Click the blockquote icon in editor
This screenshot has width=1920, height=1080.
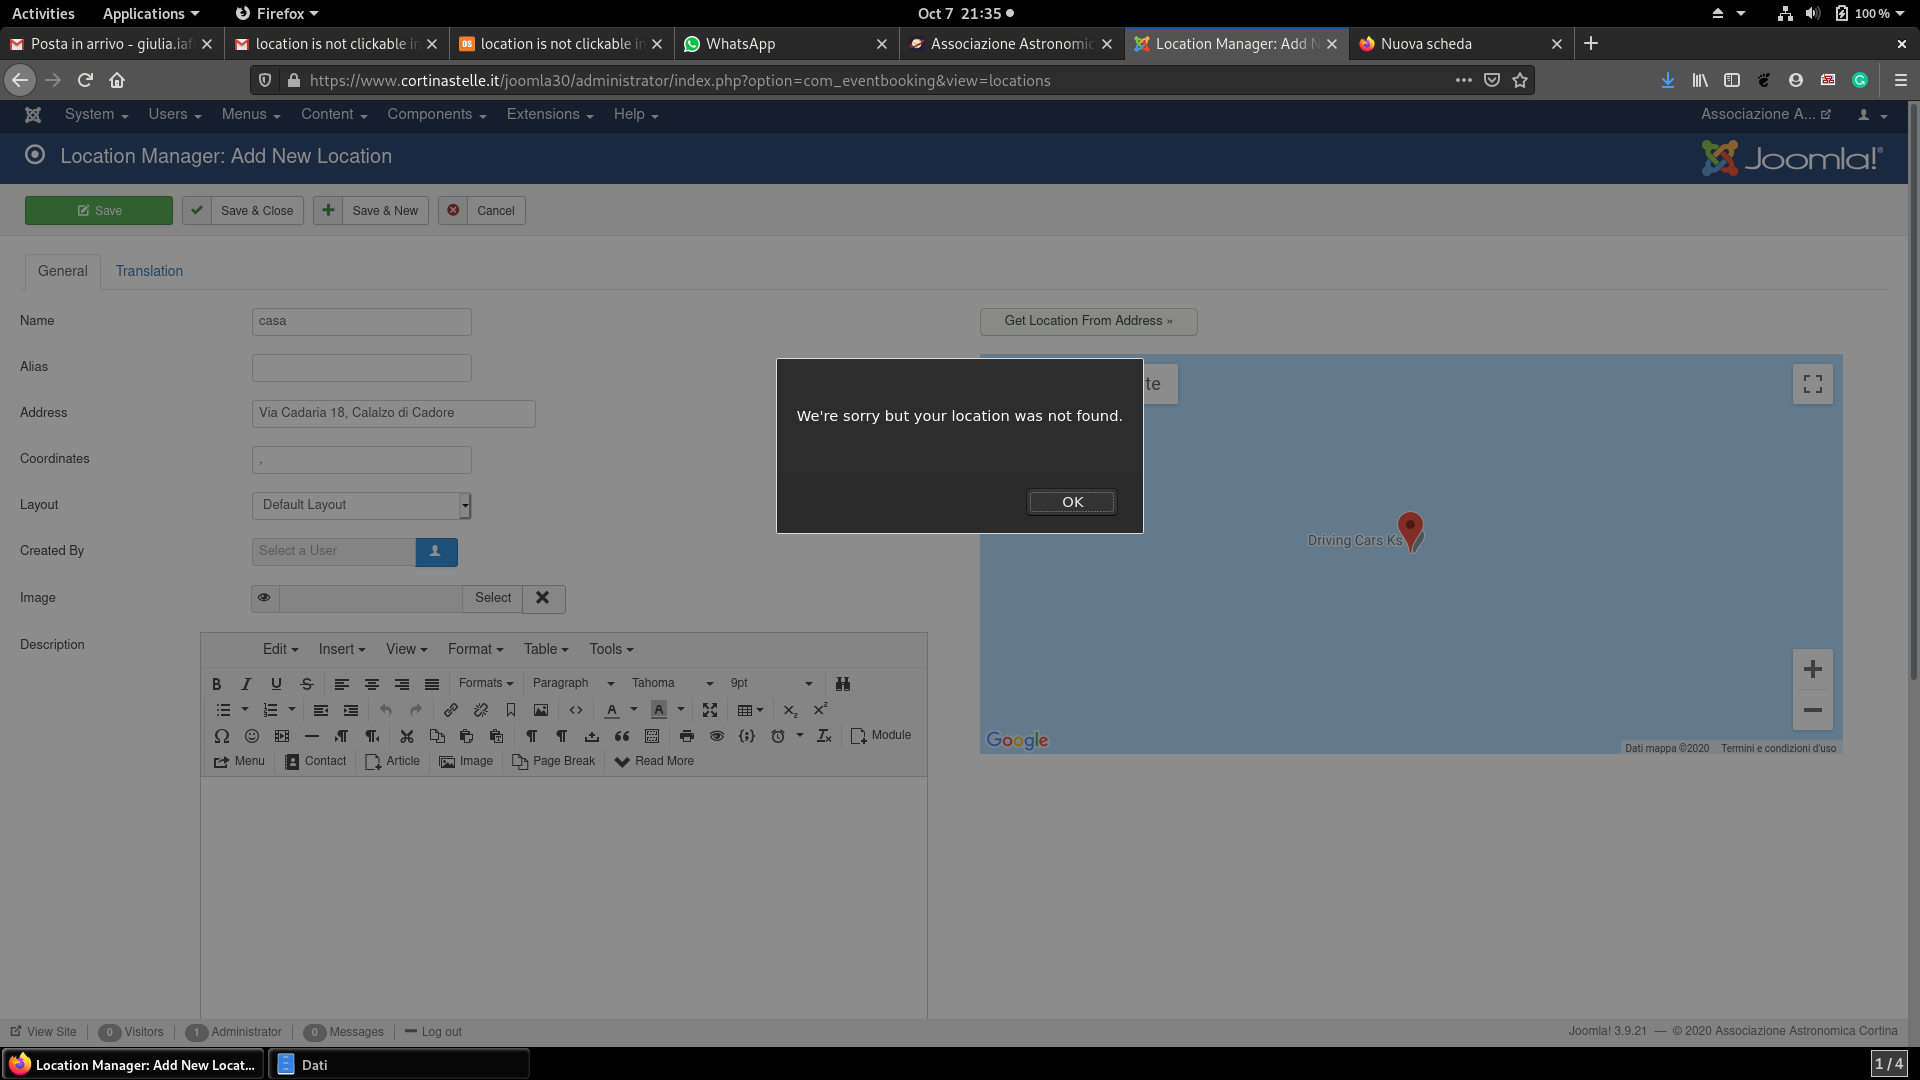(x=622, y=736)
